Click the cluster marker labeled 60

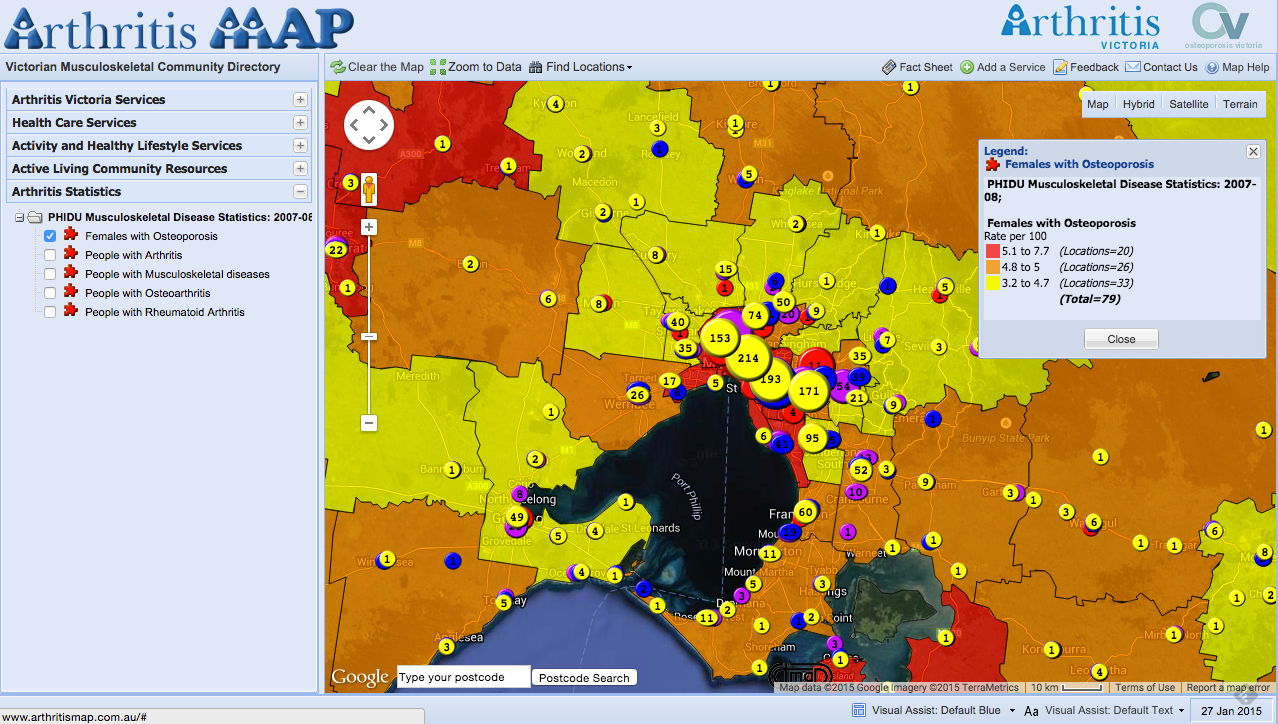pyautogui.click(x=806, y=512)
